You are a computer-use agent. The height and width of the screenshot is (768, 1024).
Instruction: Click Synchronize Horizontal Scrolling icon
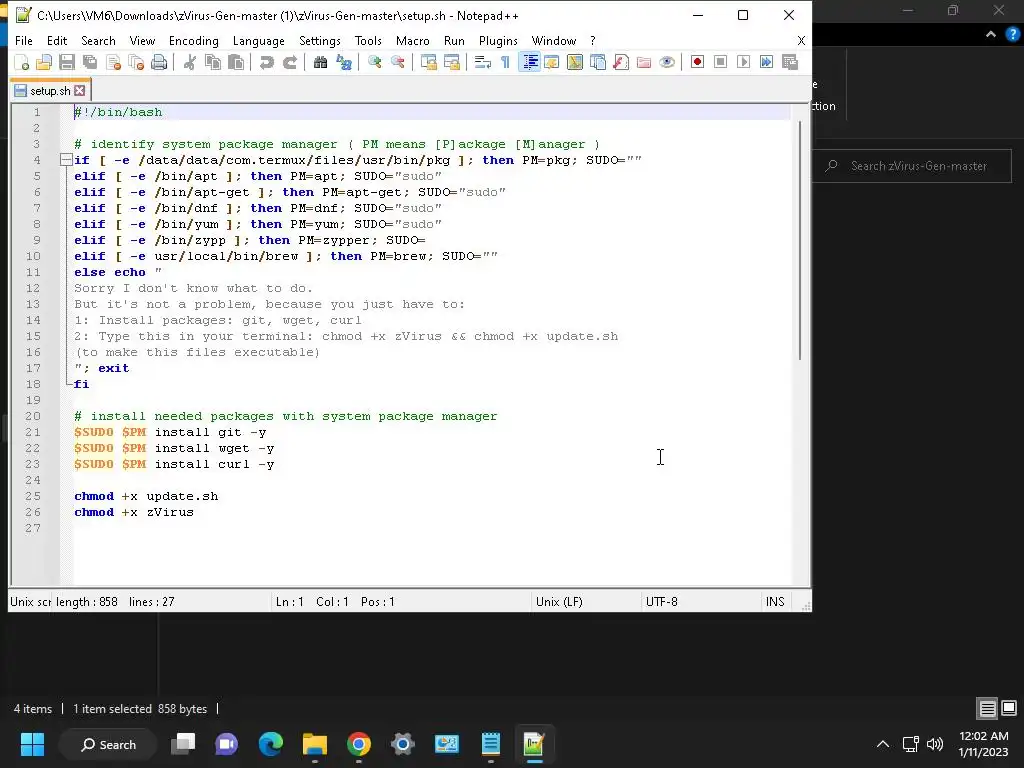pos(451,62)
